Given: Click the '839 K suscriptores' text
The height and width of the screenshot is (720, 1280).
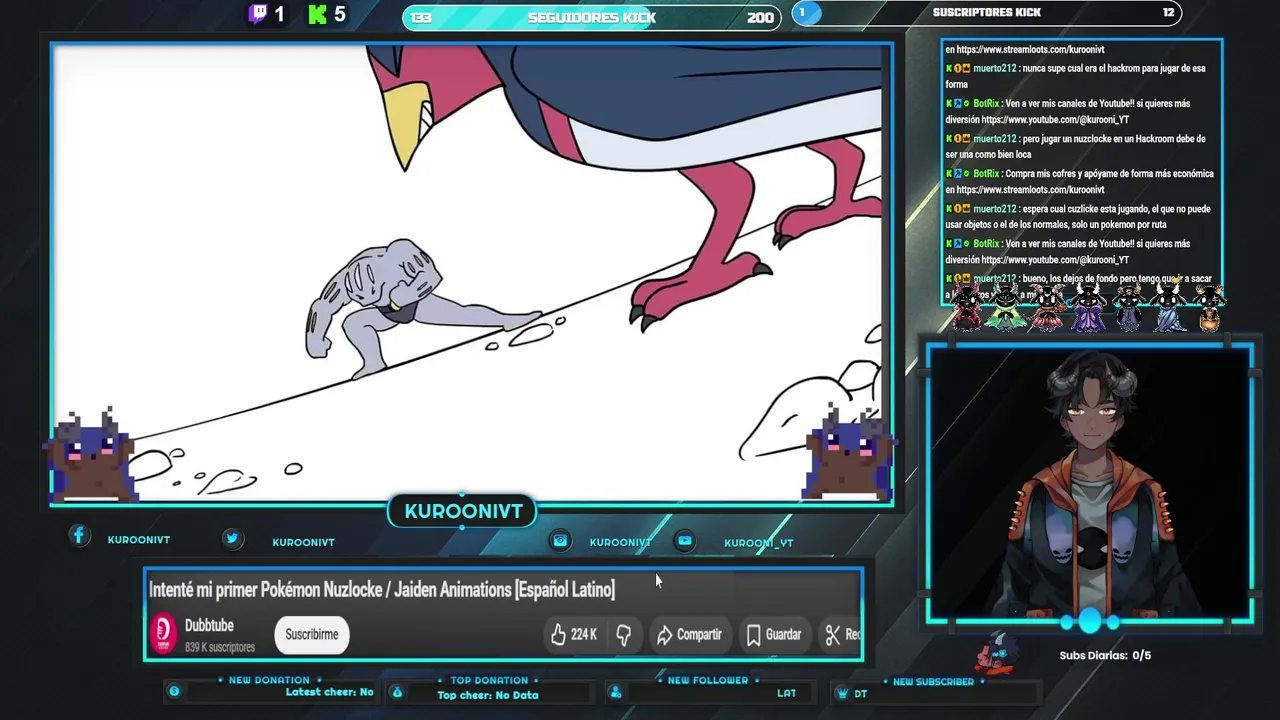Looking at the screenshot, I should pyautogui.click(x=219, y=647).
